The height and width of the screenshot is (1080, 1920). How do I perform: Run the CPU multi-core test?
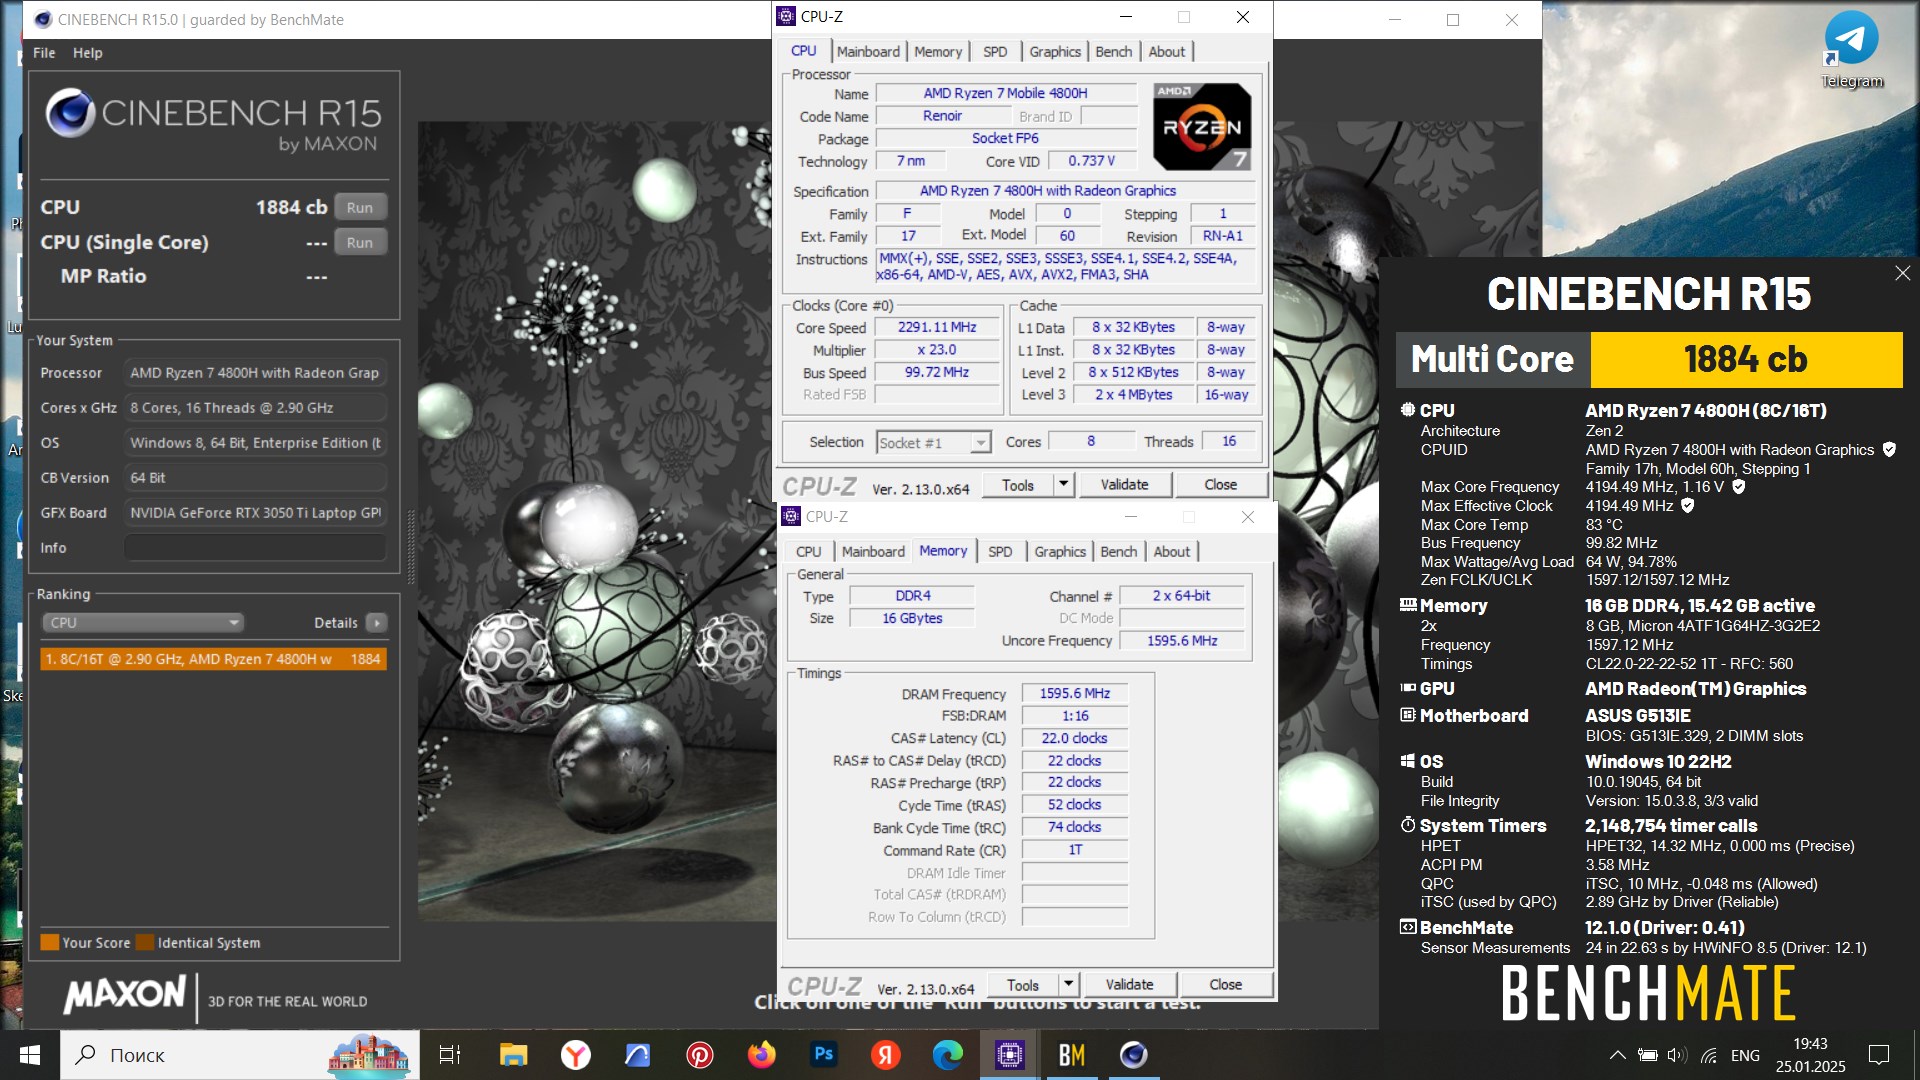coord(360,207)
